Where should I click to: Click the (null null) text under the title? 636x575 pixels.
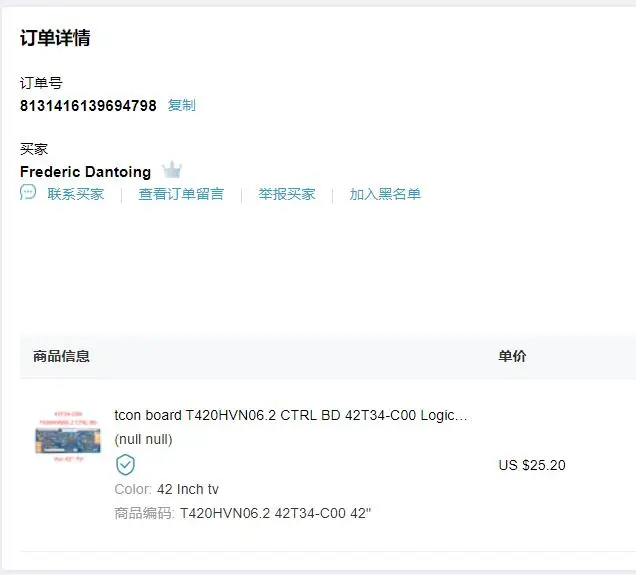pyautogui.click(x=144, y=439)
